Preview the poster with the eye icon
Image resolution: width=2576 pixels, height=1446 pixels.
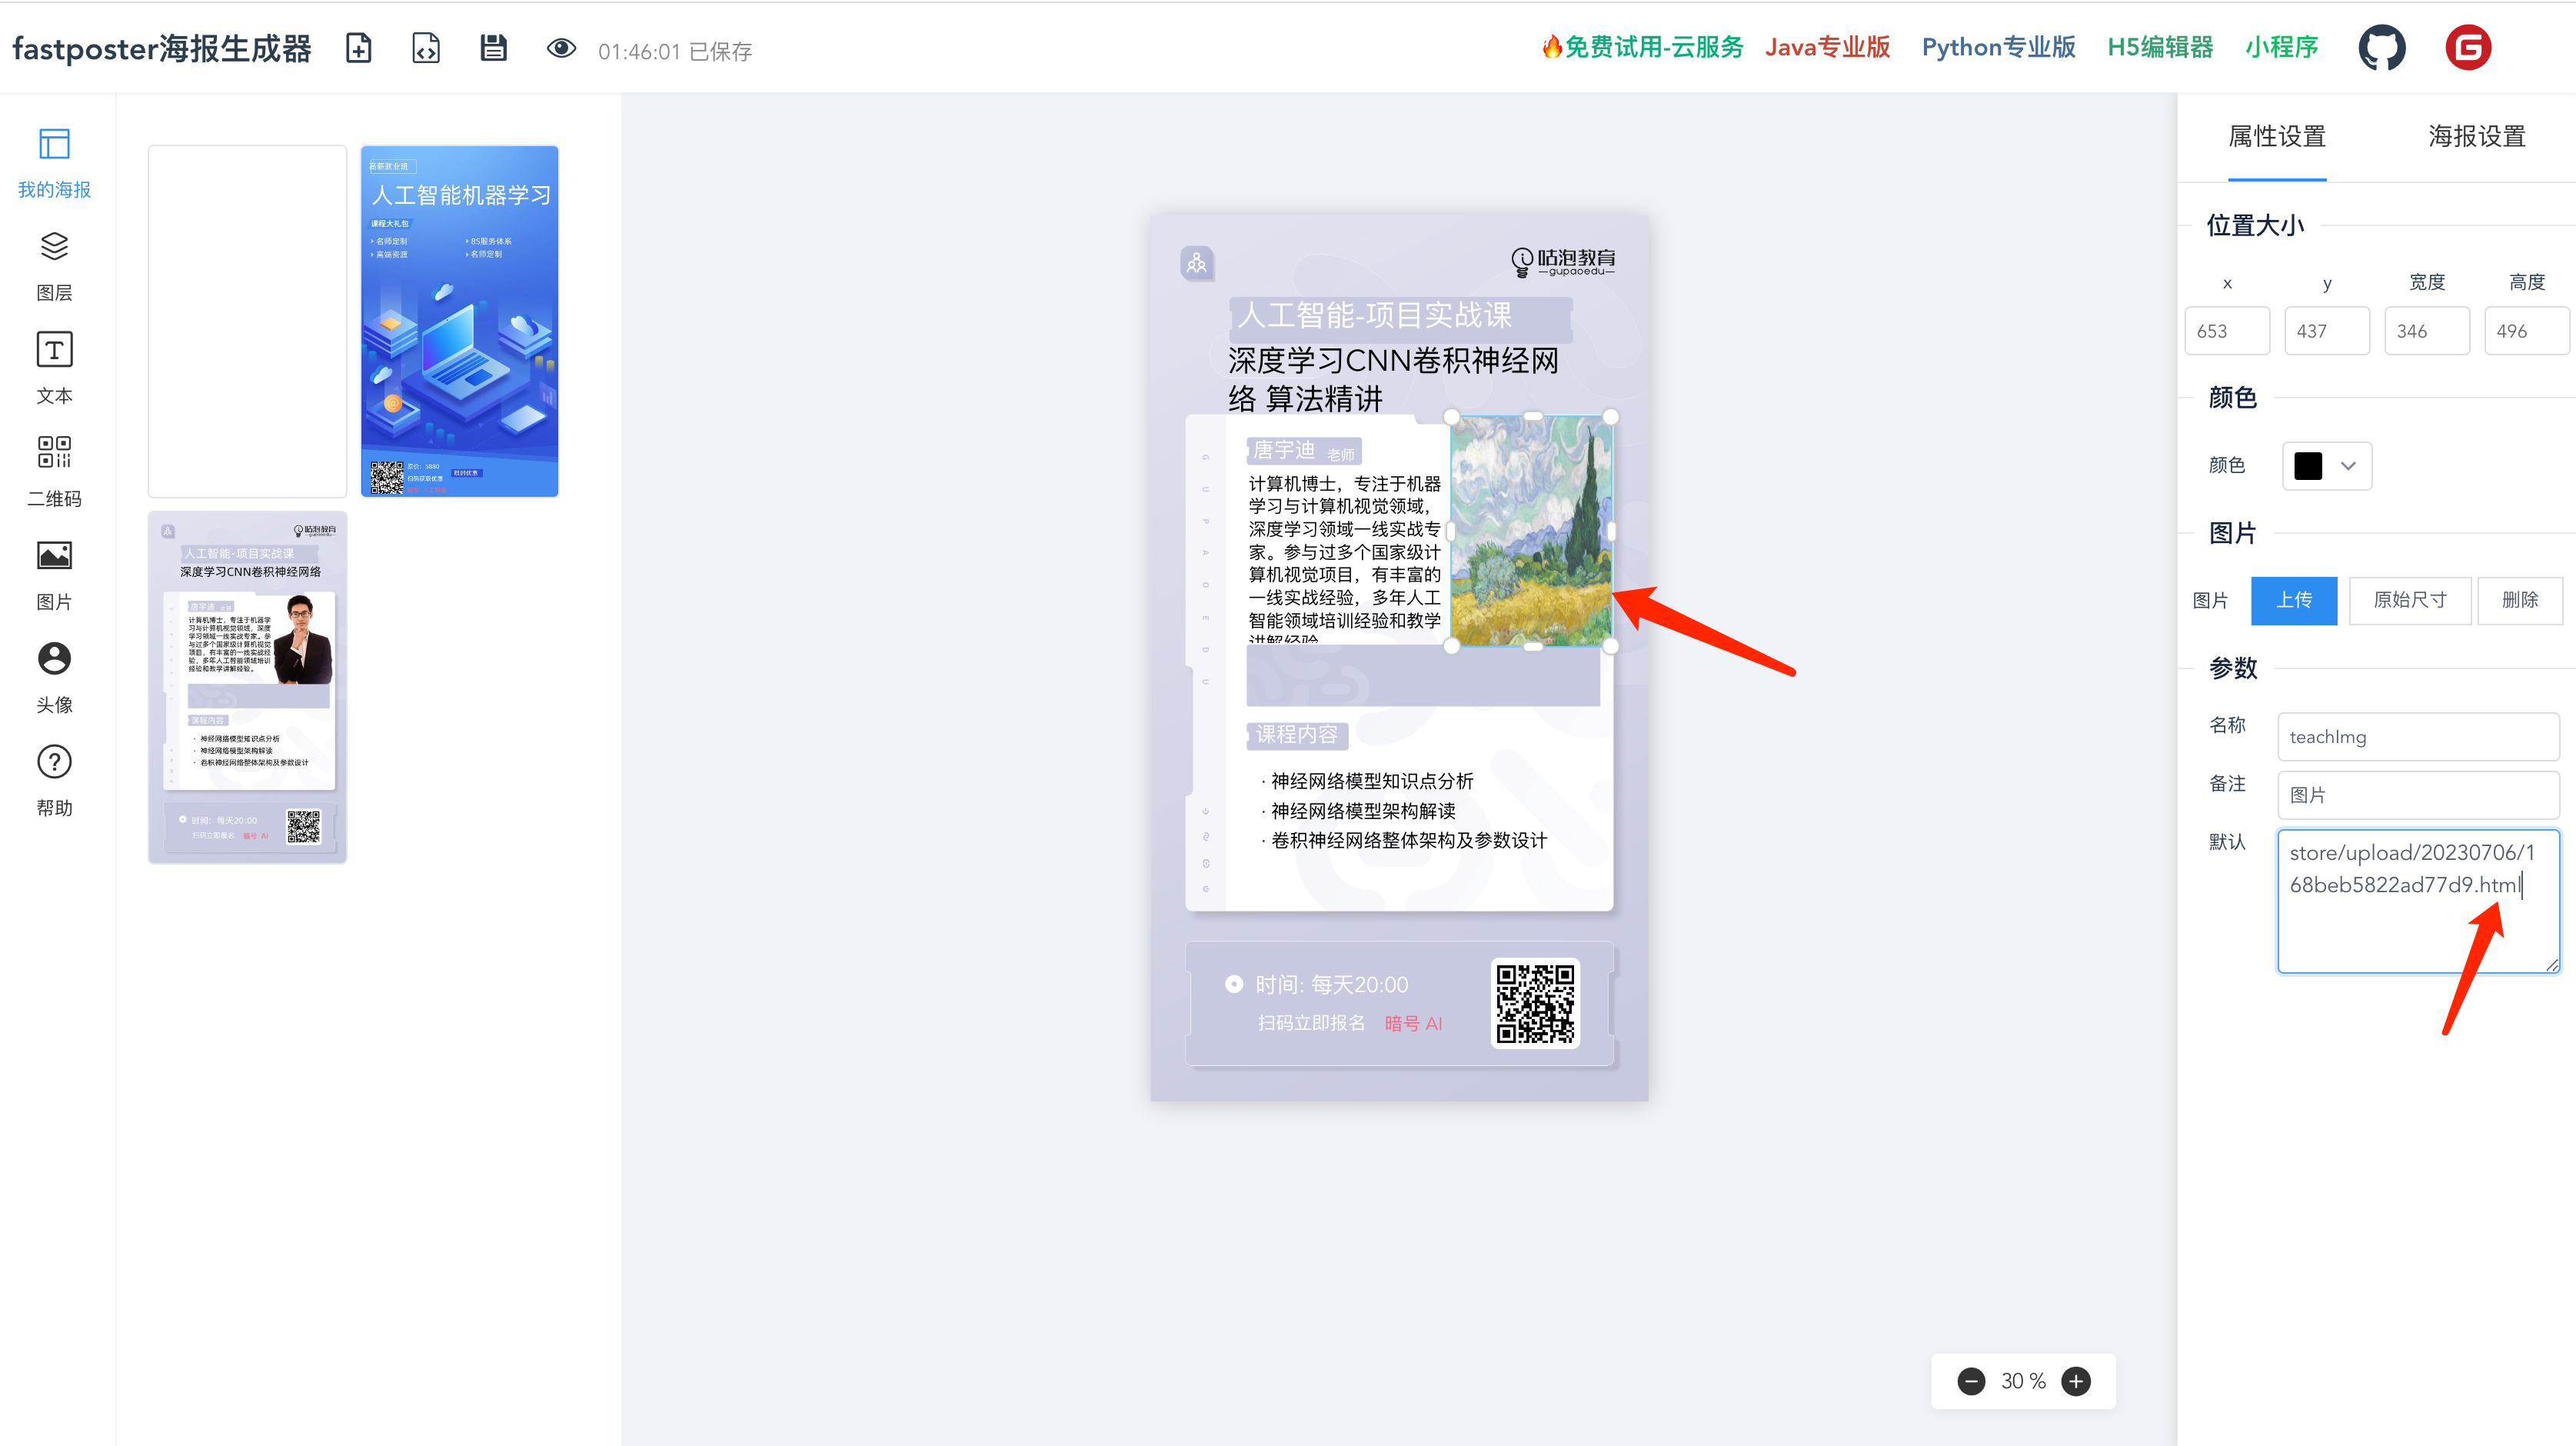(x=561, y=47)
